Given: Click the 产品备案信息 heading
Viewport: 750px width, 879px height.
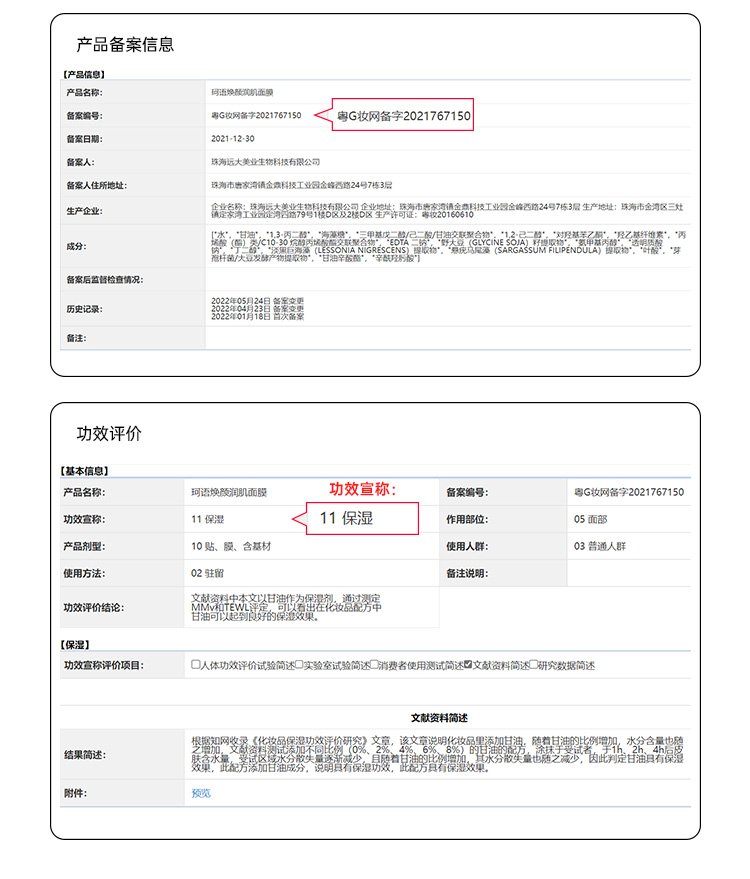Looking at the screenshot, I should pos(125,44).
